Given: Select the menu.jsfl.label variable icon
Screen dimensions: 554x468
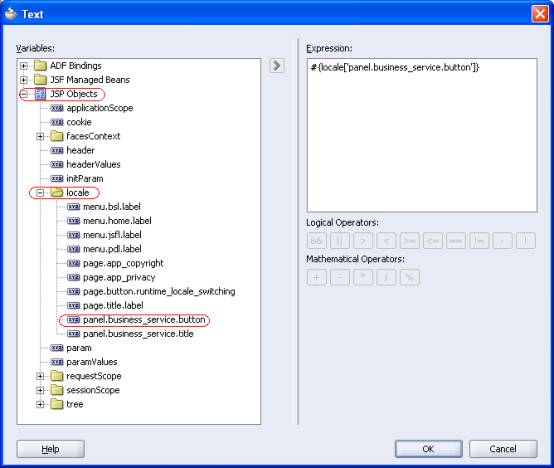Looking at the screenshot, I should coord(73,235).
